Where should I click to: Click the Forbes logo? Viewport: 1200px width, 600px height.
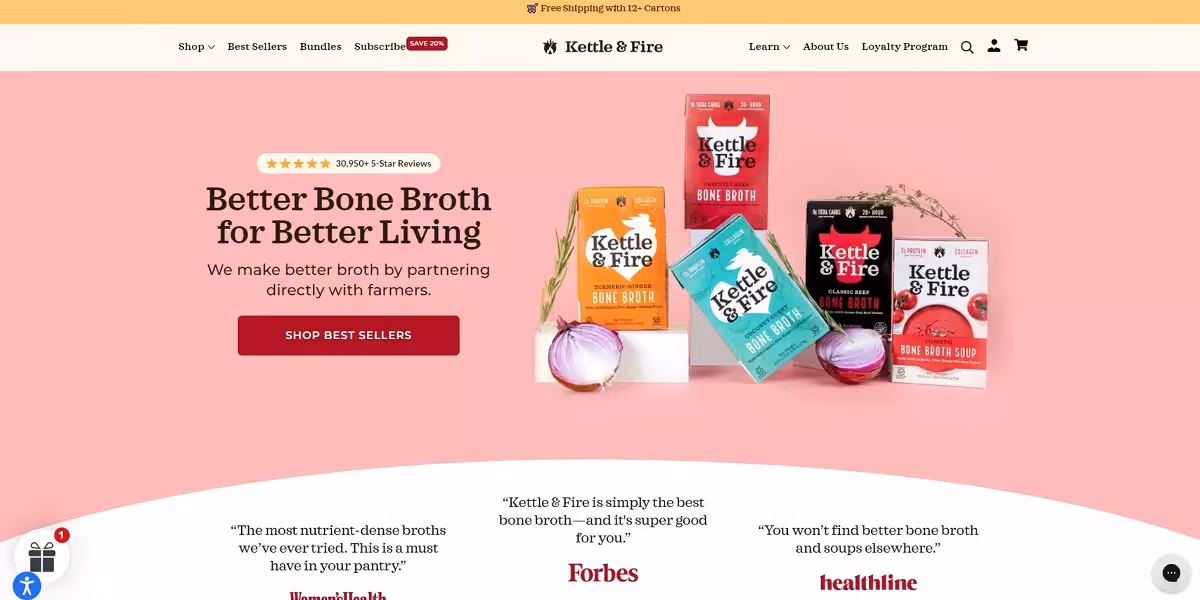603,573
